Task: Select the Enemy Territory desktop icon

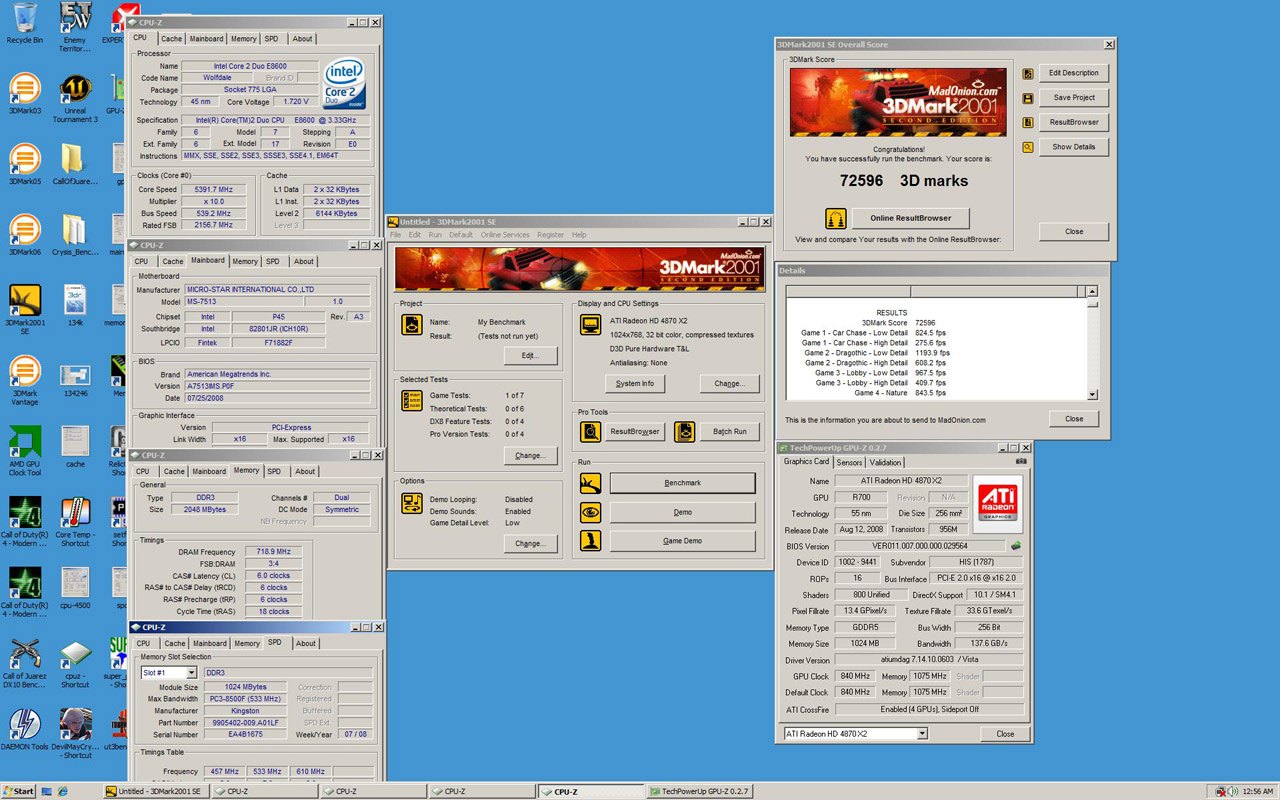Action: [x=75, y=26]
